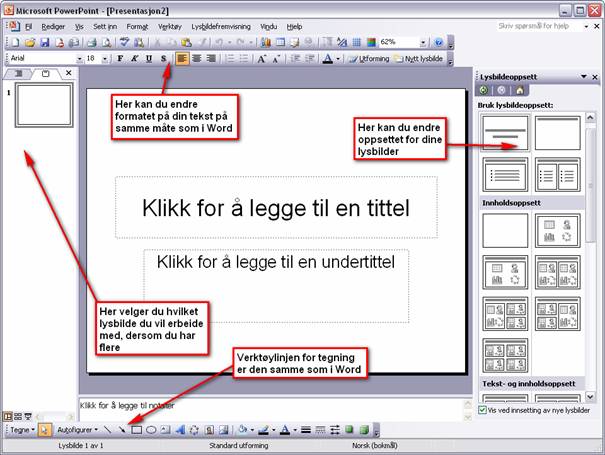The width and height of the screenshot is (605, 455).
Task: Open the Lysbildeoppsett task pane dropdown arrow
Action: pyautogui.click(x=584, y=77)
